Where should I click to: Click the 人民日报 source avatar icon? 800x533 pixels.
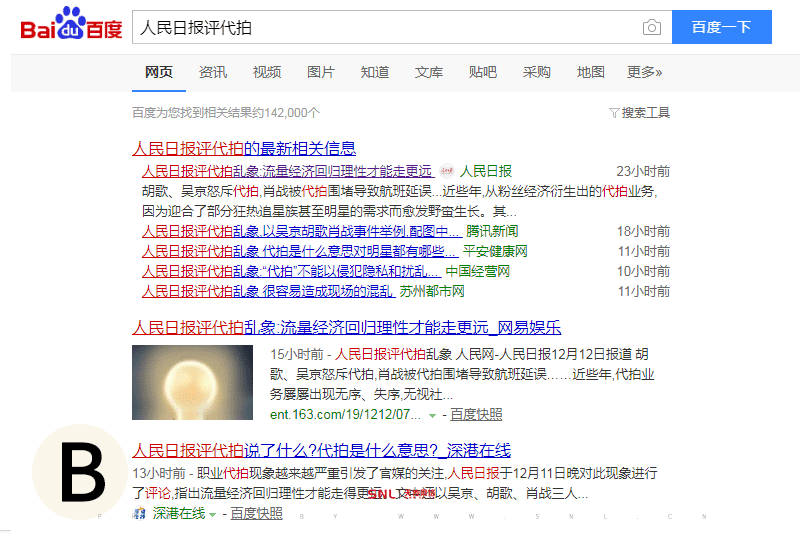tap(447, 171)
